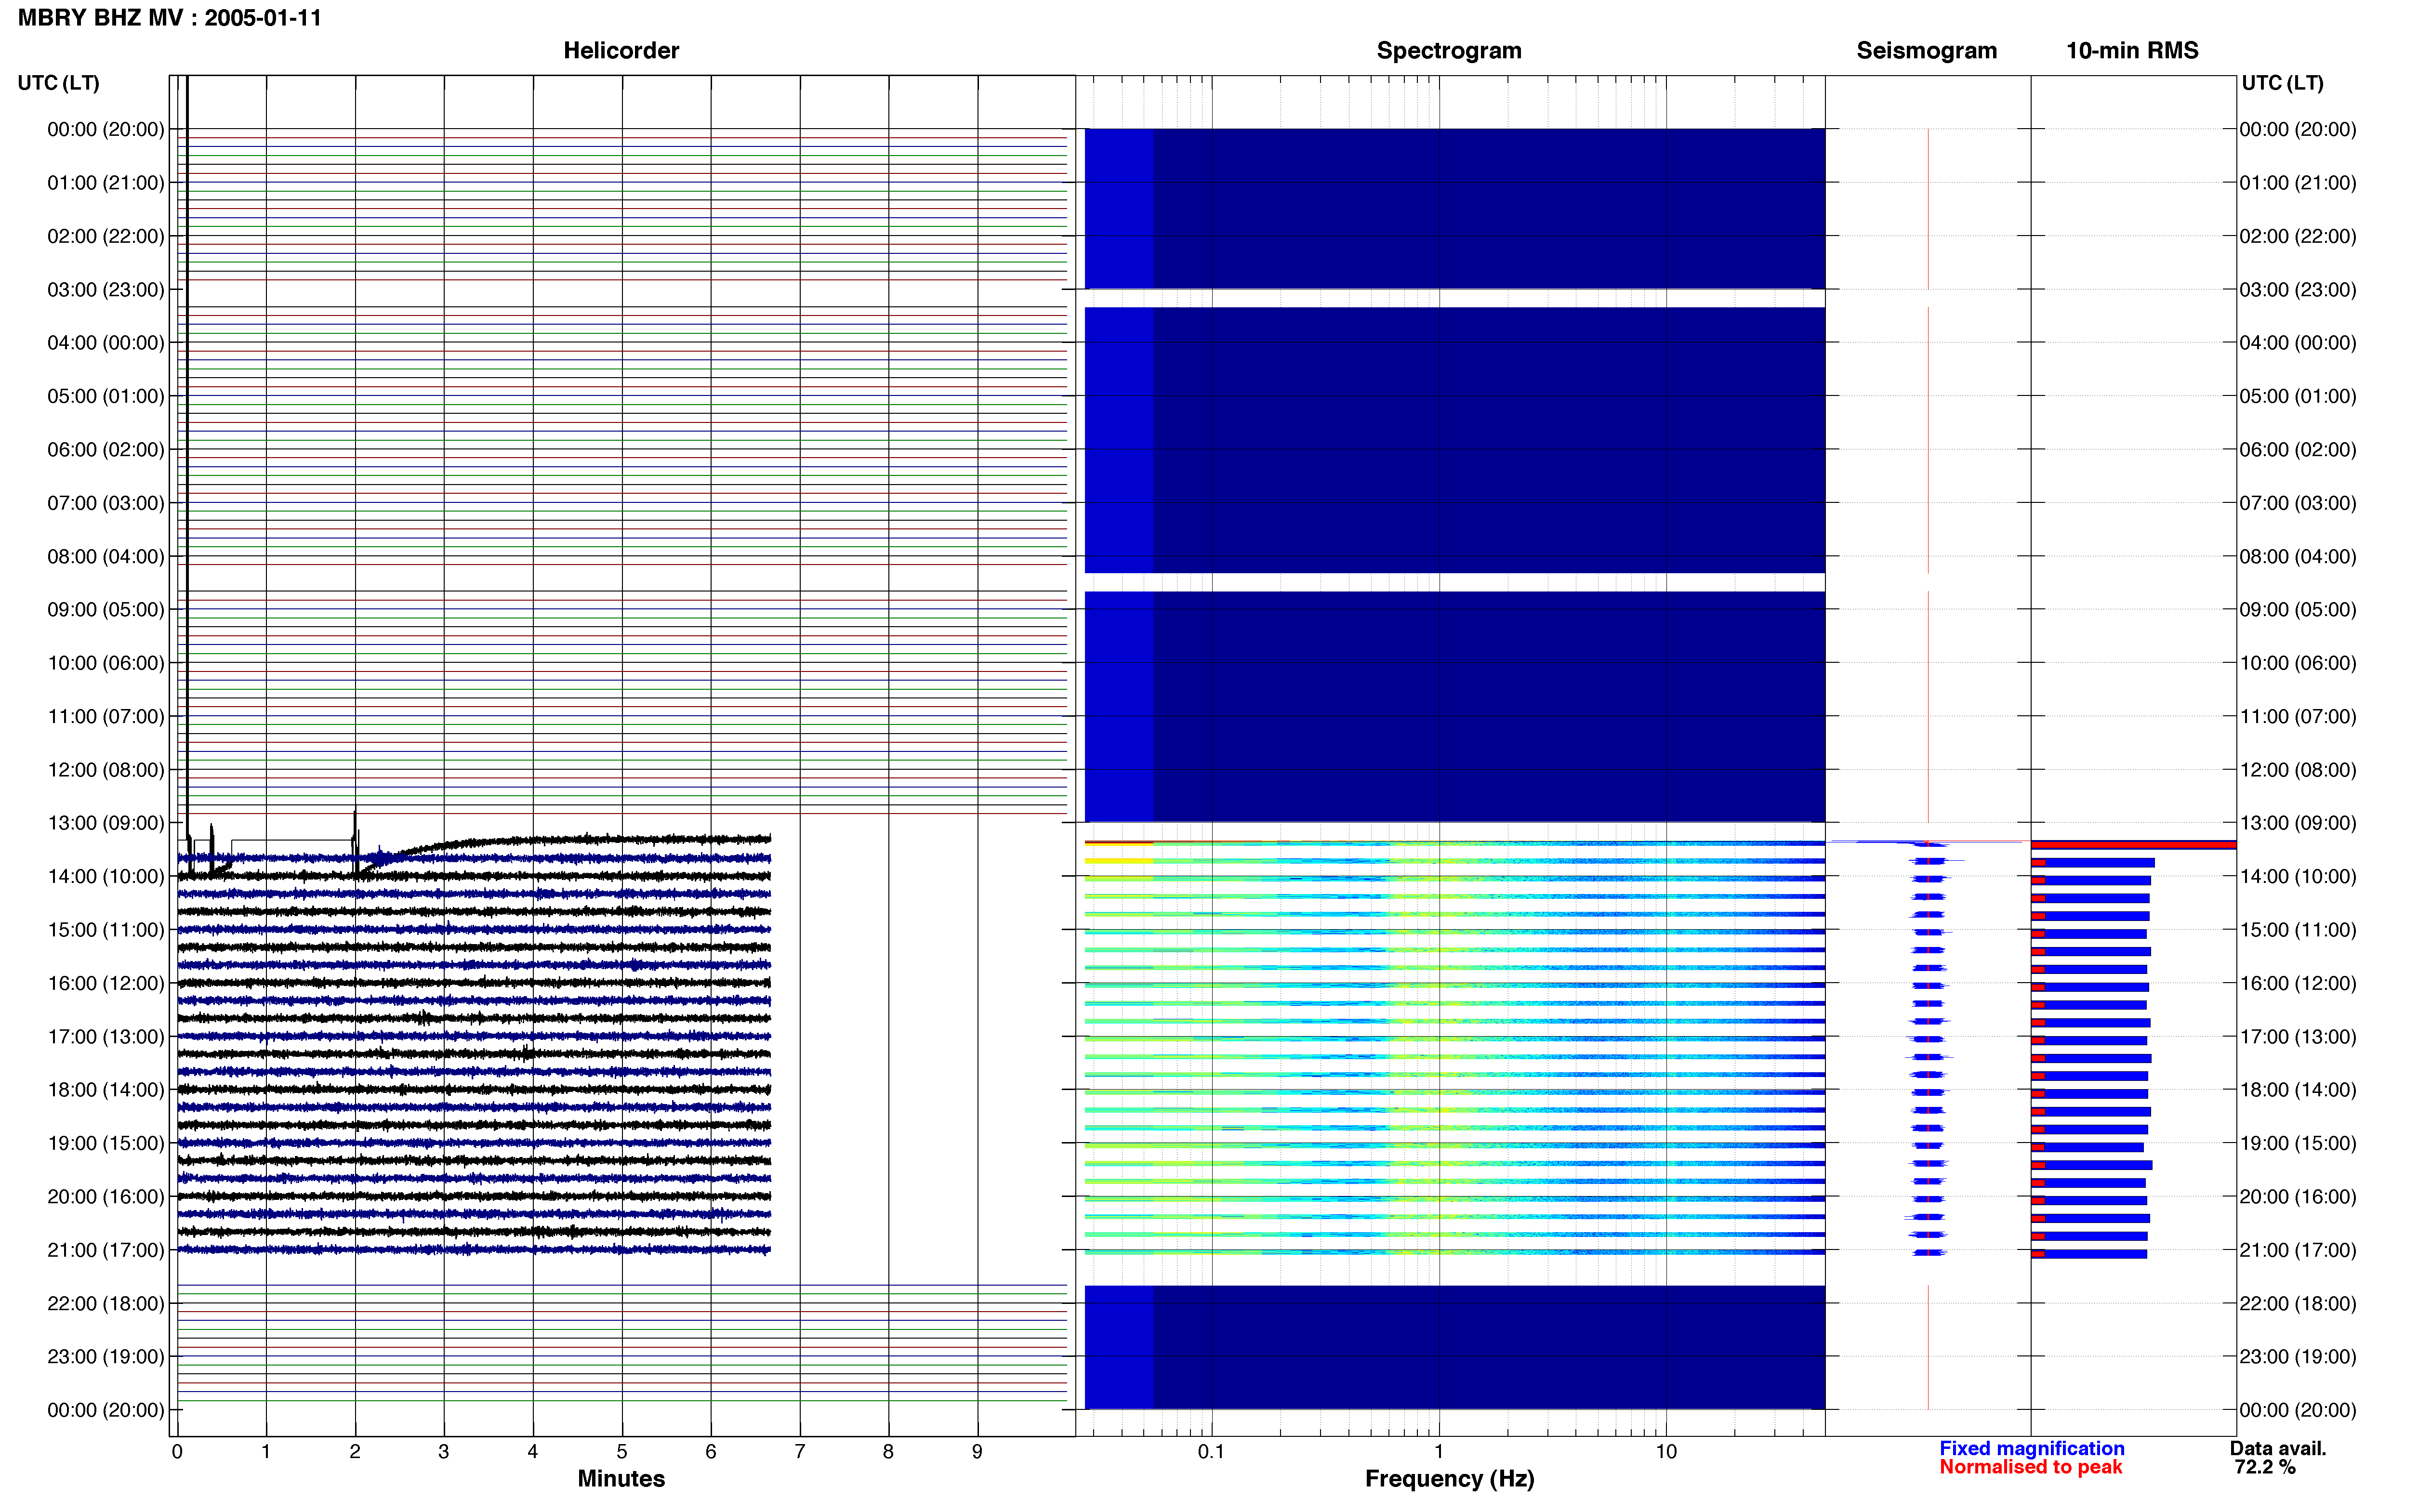2418x1512 pixels.
Task: Click the 7 tick on the Minutes axis
Action: [800, 1452]
